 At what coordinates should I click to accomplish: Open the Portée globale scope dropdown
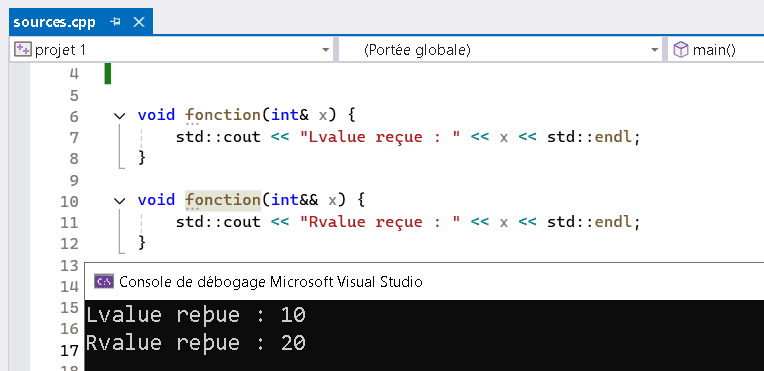[500, 50]
